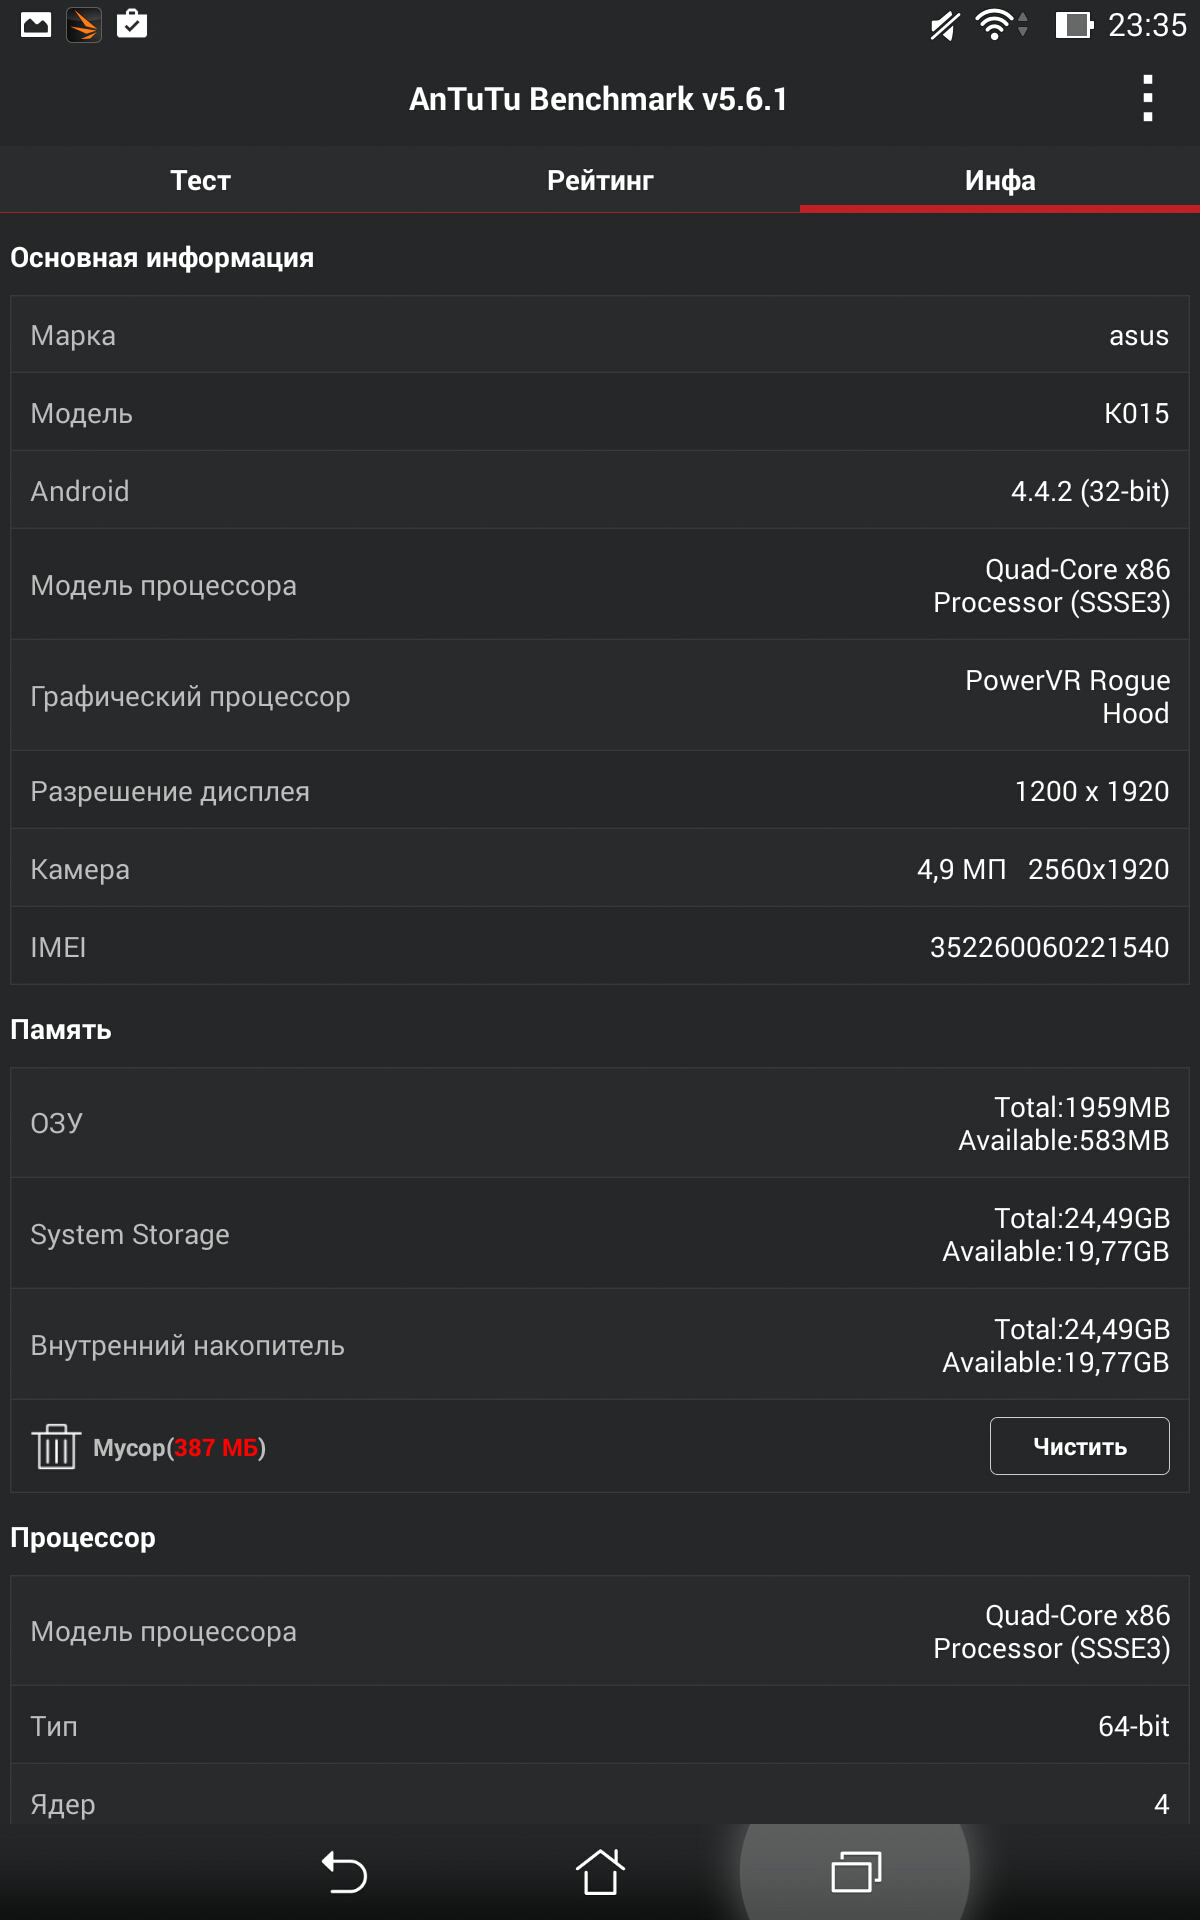
Task: Select the Инфа tab
Action: [1000, 180]
